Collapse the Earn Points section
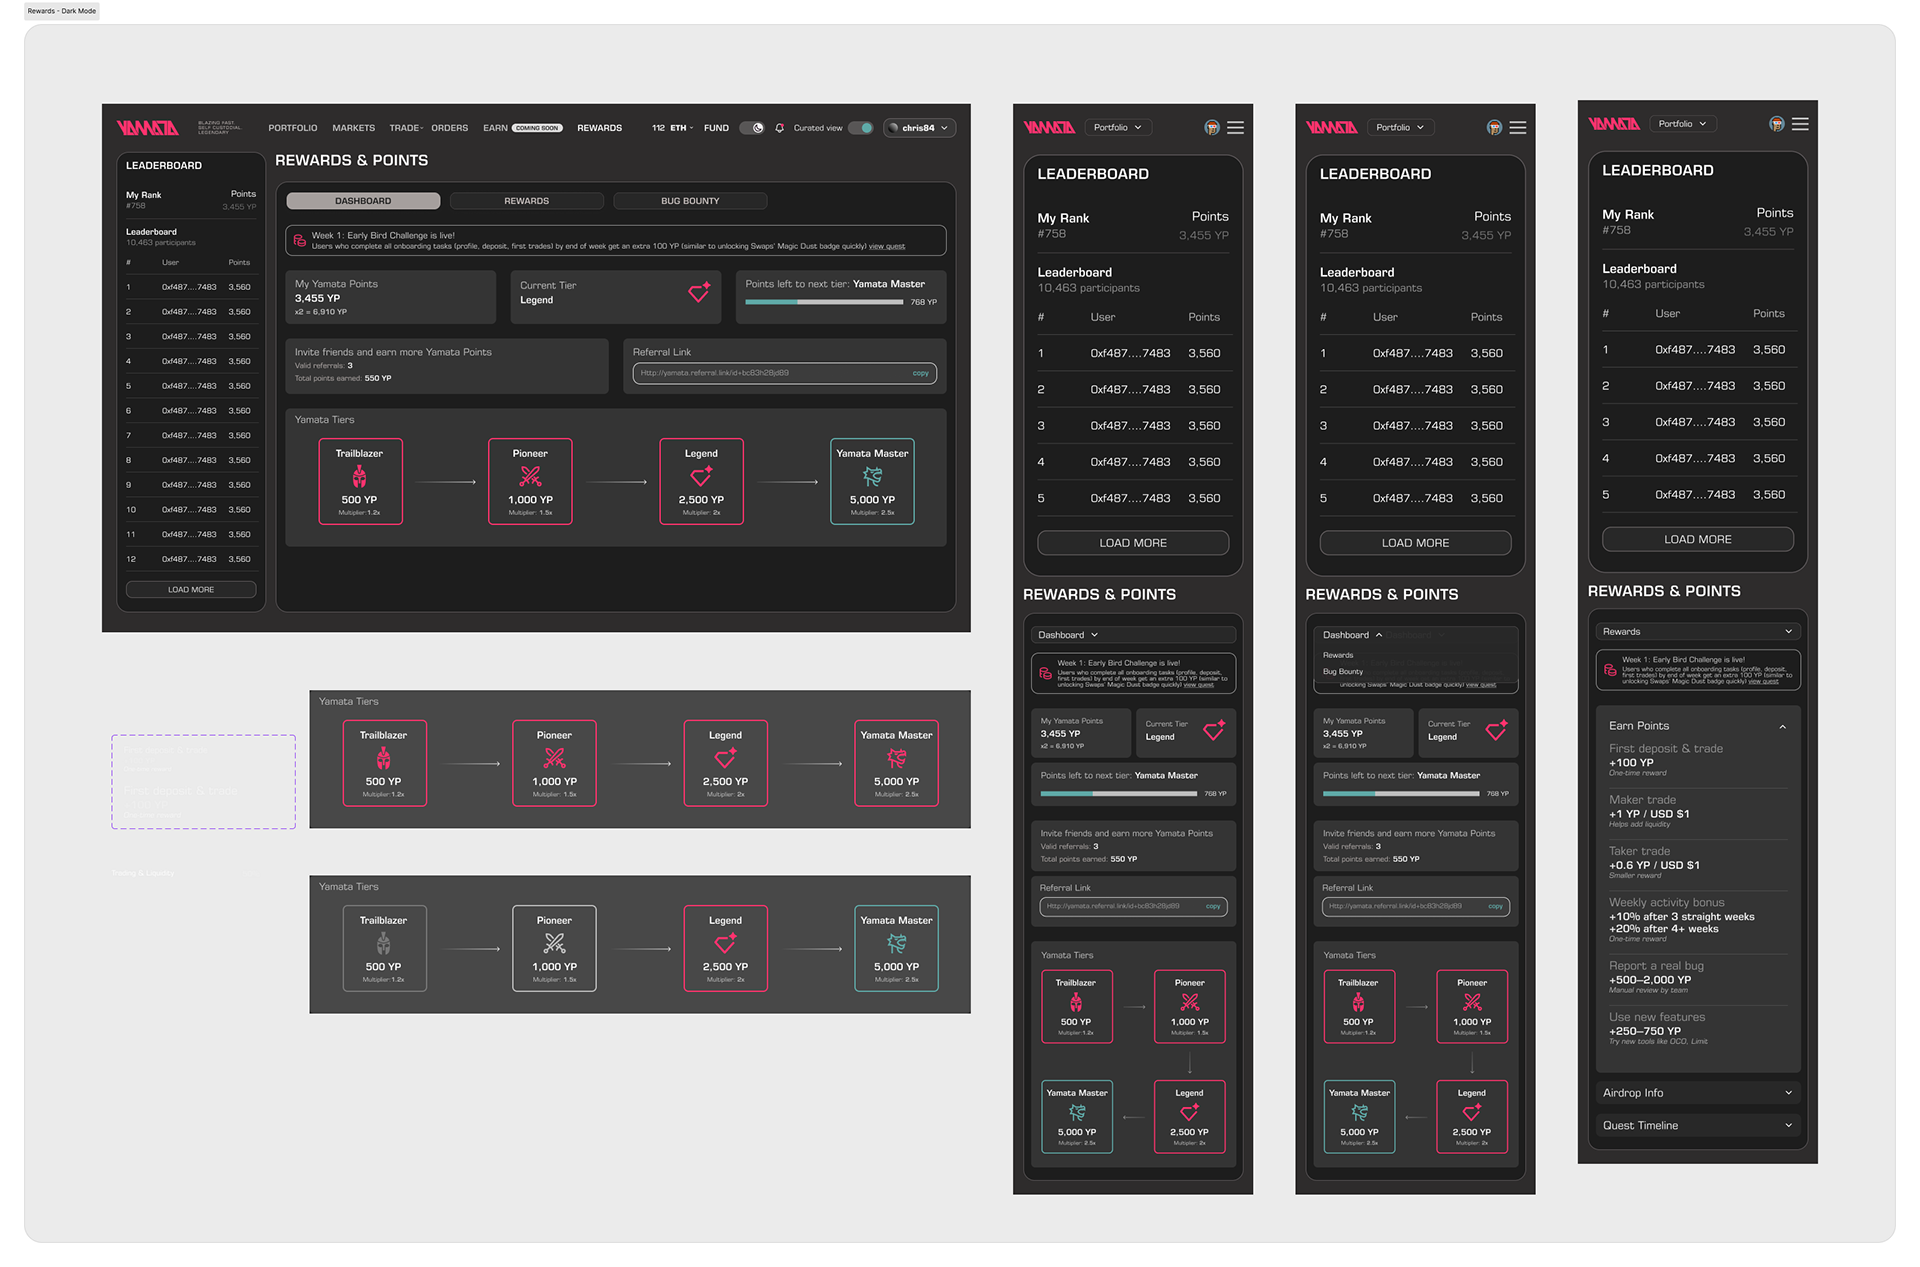Viewport: 1920px width, 1267px height. [1782, 726]
